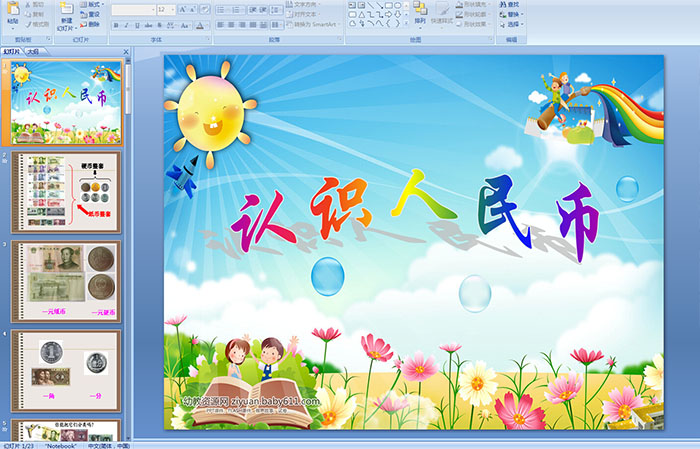Open the Align Text (对齐文本) dropdown

305,14
